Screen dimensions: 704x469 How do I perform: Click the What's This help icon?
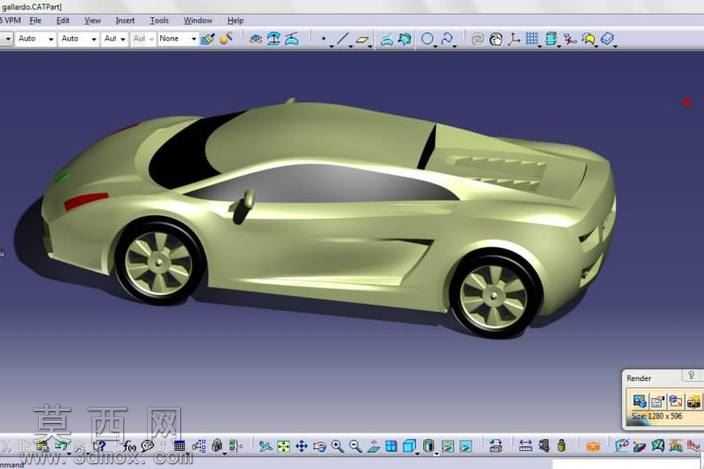(99, 446)
